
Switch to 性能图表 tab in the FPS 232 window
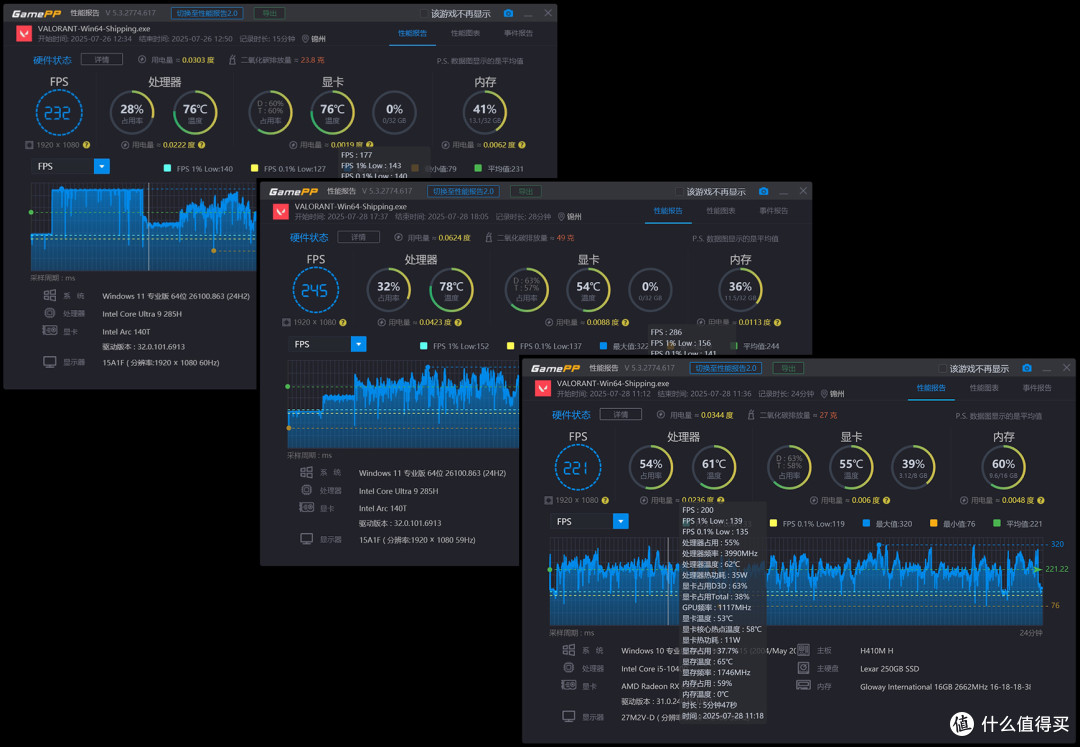pos(466,33)
